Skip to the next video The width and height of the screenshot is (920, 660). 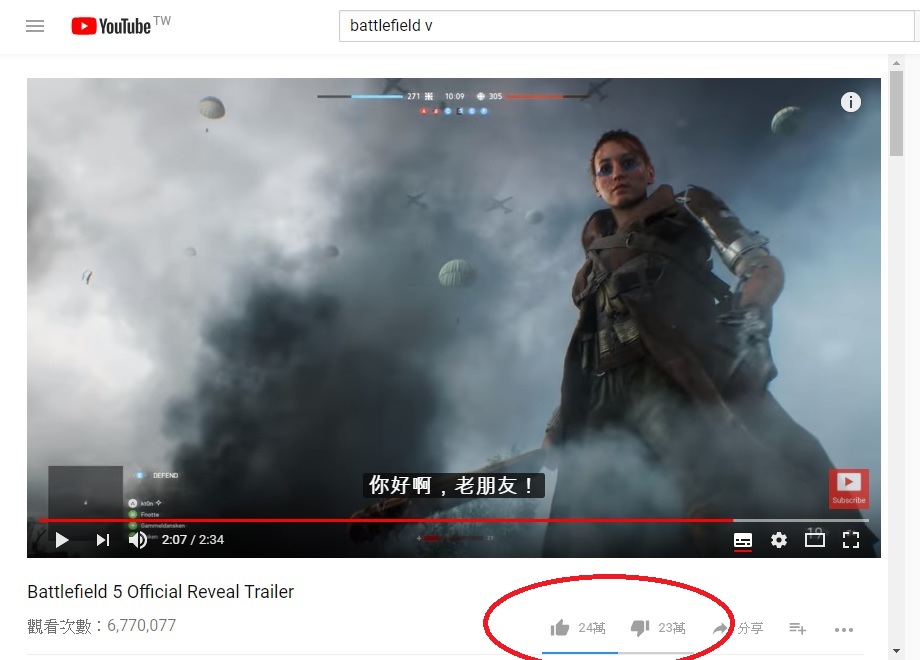pos(103,540)
